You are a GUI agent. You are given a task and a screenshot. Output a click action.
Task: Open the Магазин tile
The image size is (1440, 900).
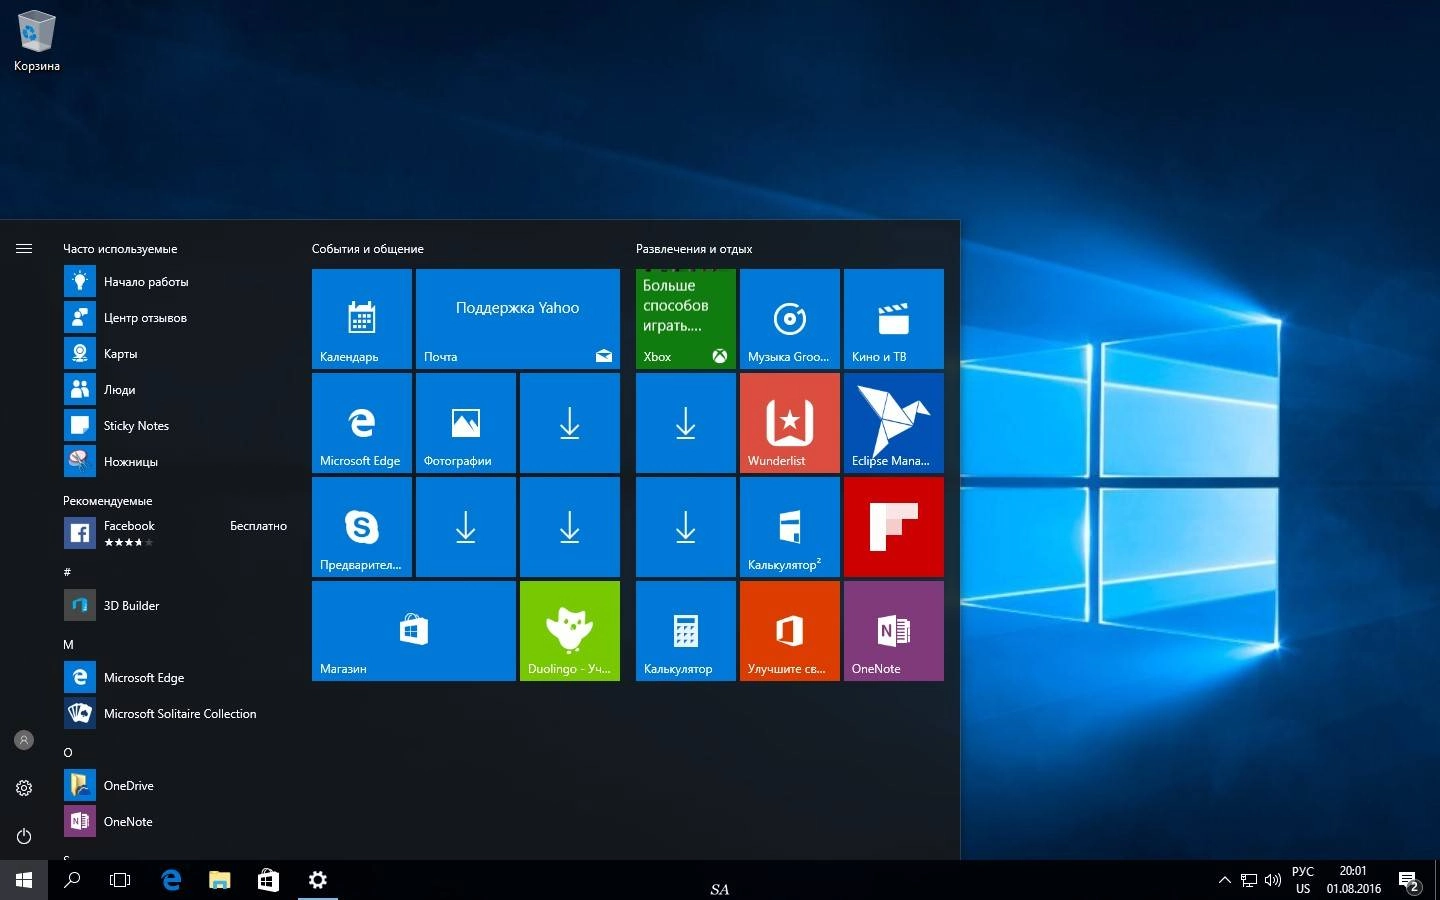414,631
